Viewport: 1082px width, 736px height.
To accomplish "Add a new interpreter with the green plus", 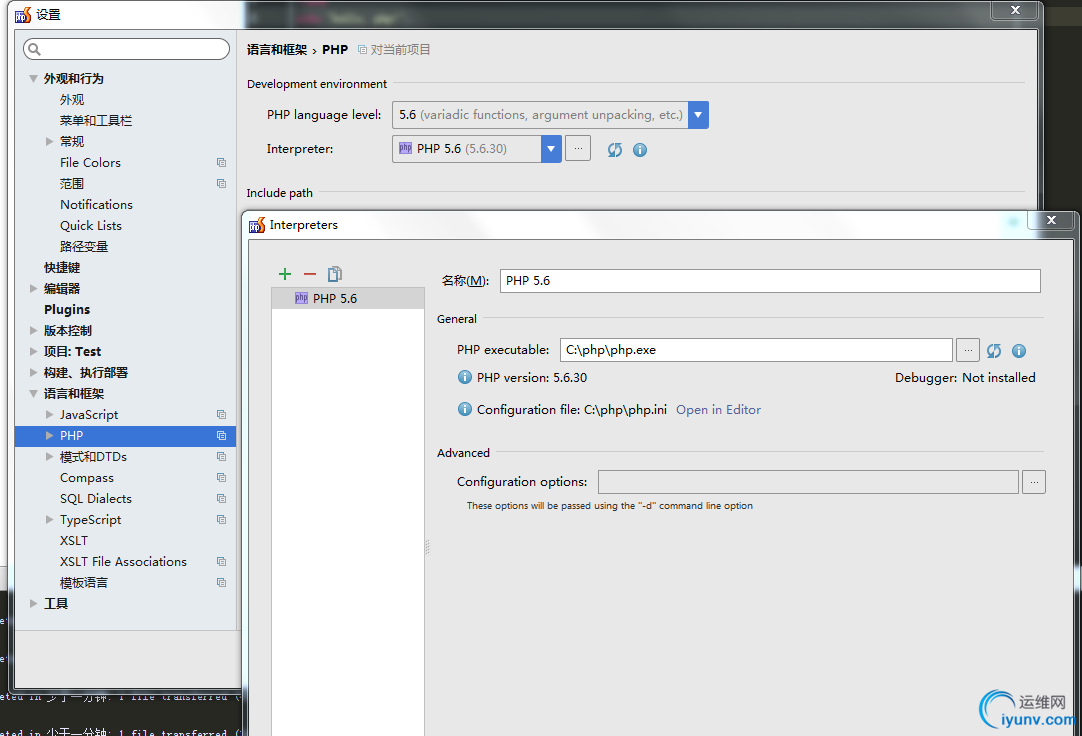I will (285, 274).
